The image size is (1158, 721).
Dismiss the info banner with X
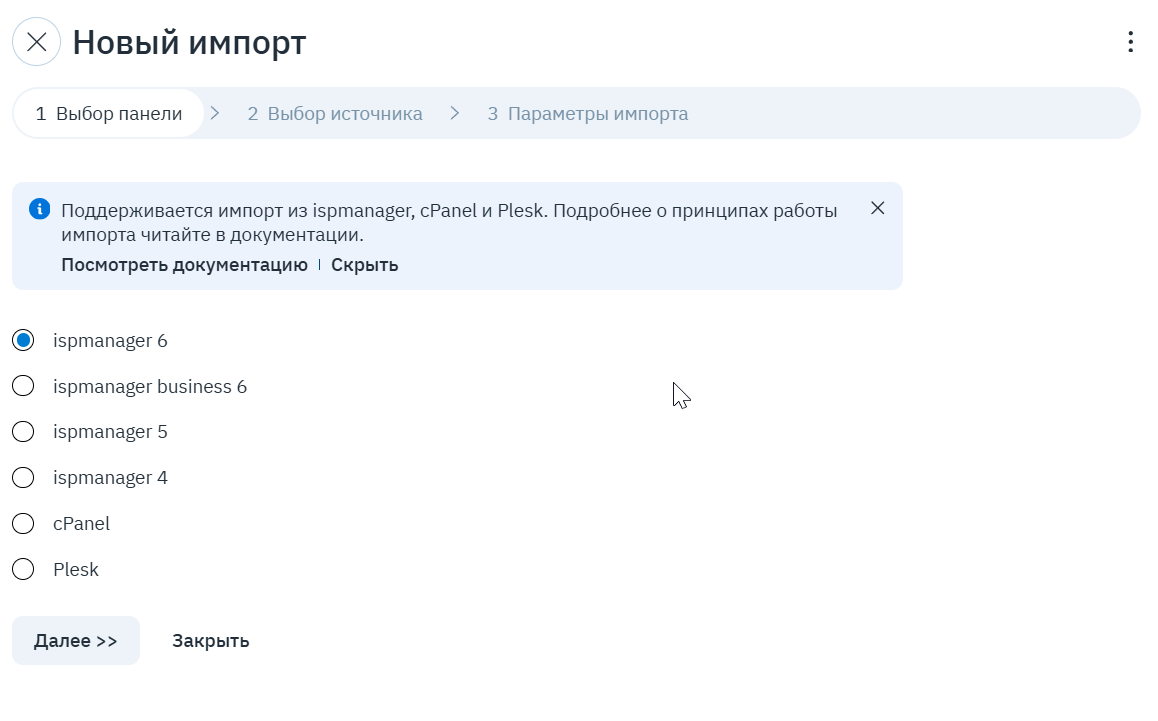click(877, 208)
